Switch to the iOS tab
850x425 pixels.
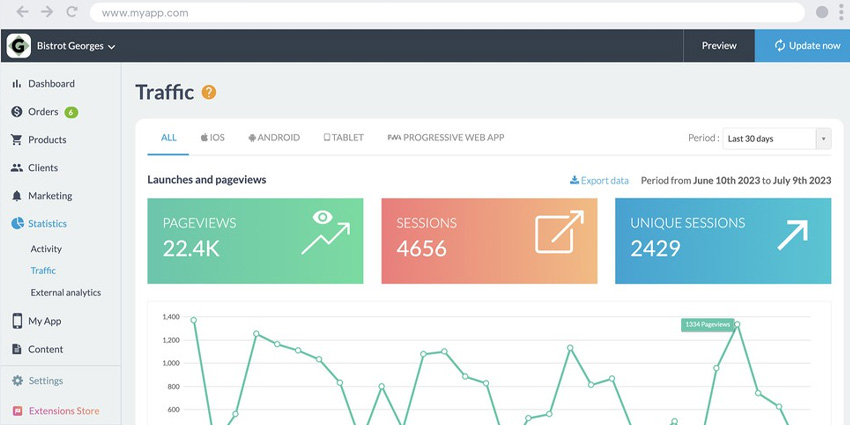coord(212,138)
